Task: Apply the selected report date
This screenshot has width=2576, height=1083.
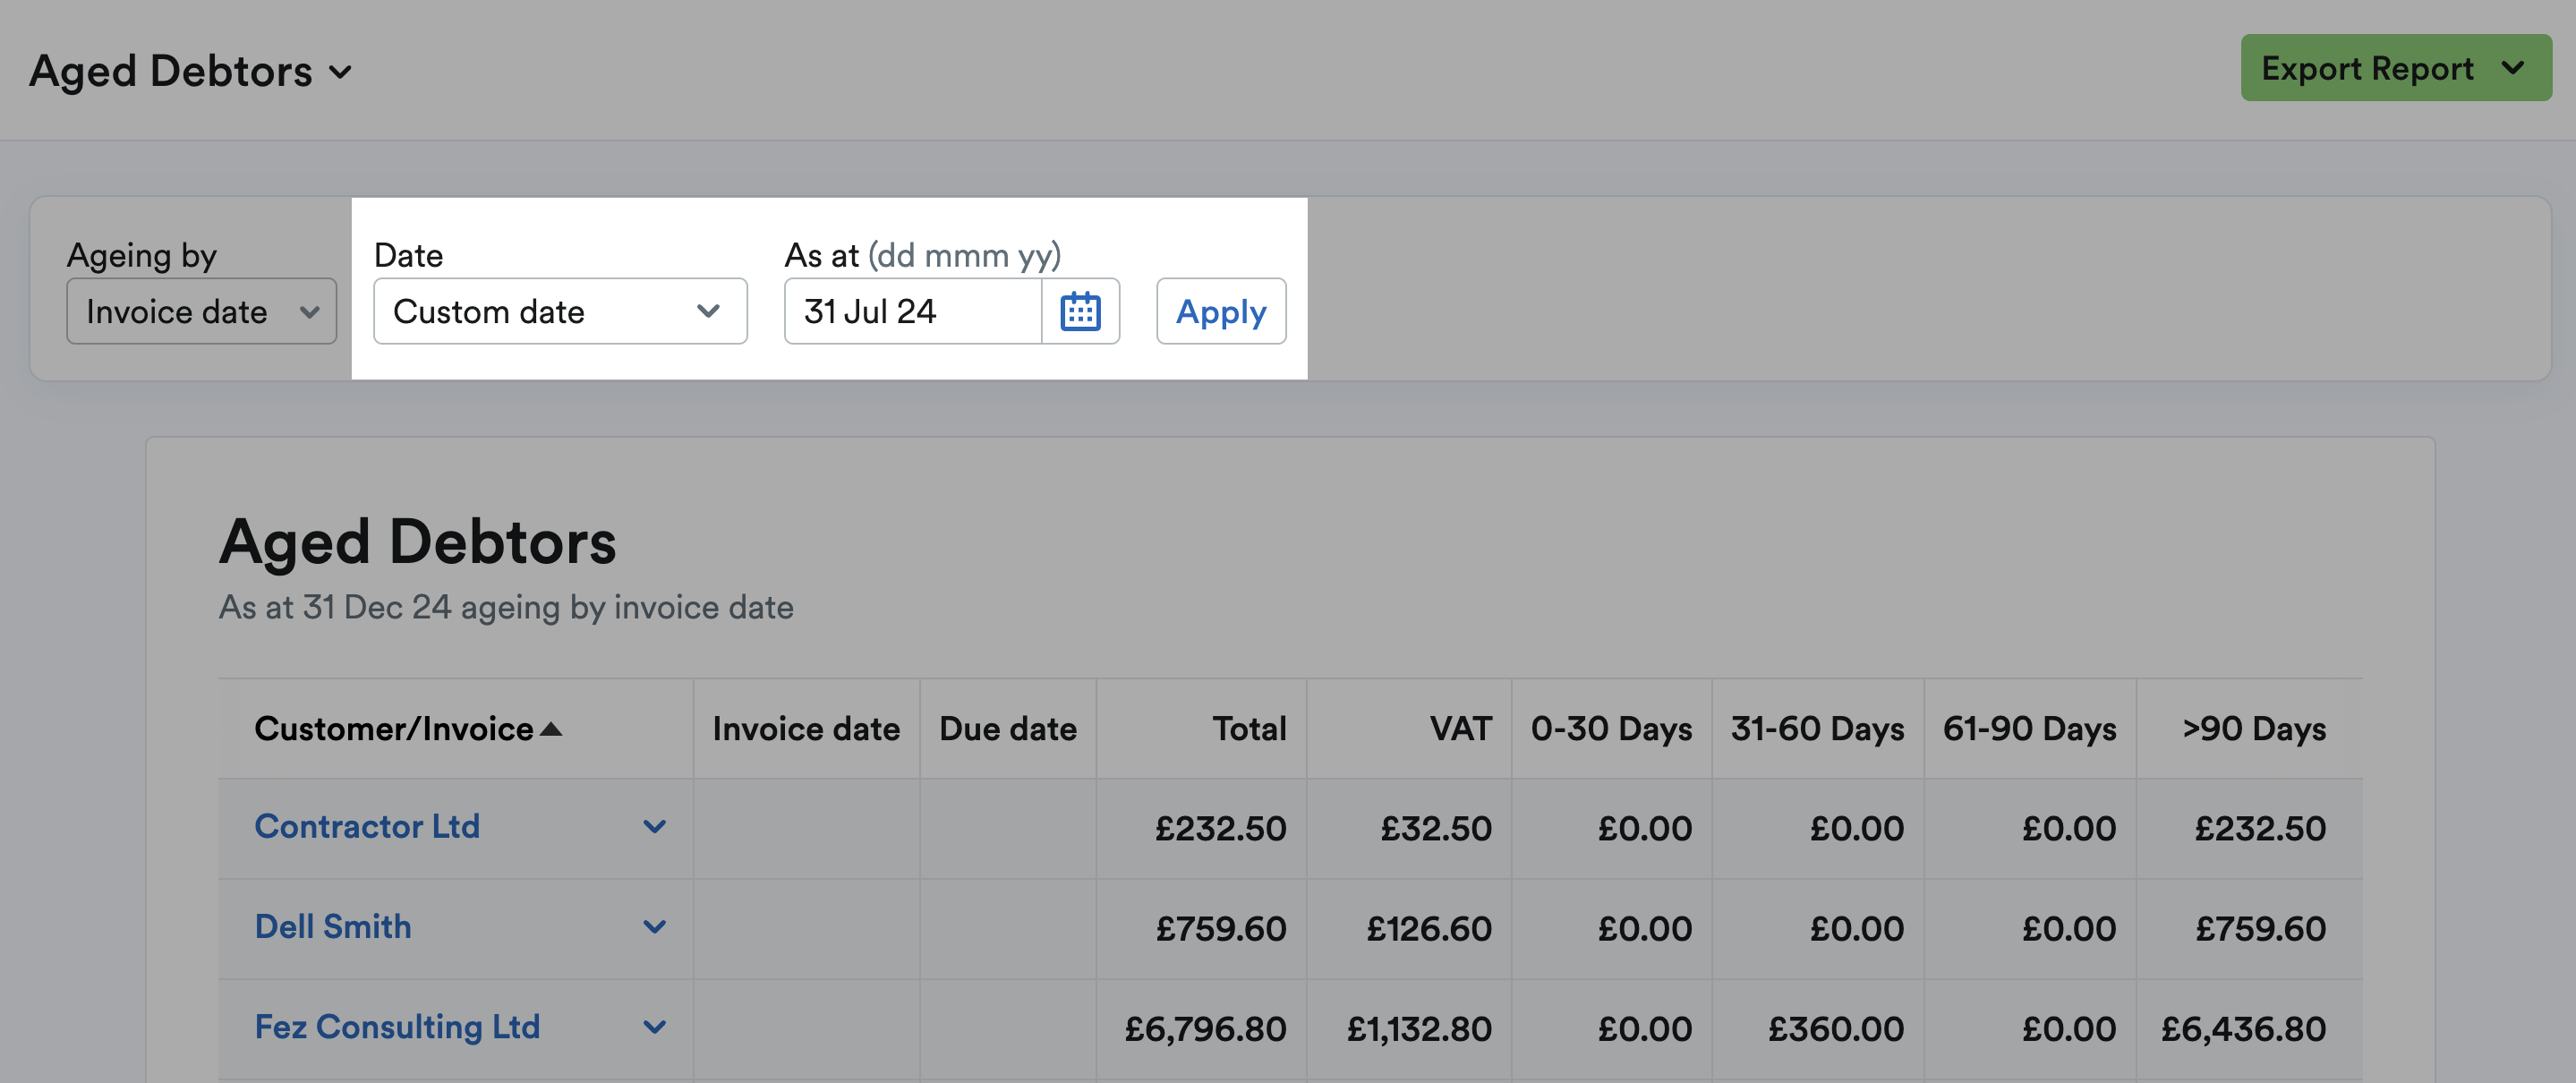Action: pos(1220,311)
